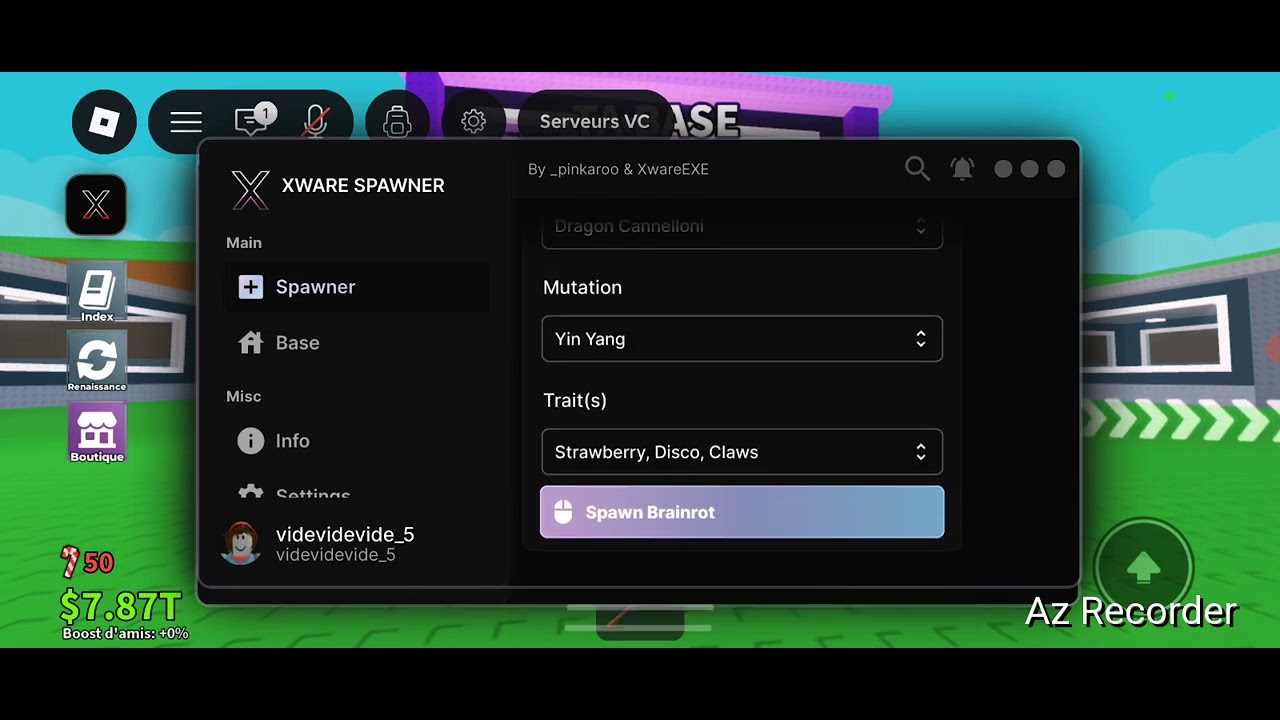Click the middle gray window control dot

[1029, 169]
